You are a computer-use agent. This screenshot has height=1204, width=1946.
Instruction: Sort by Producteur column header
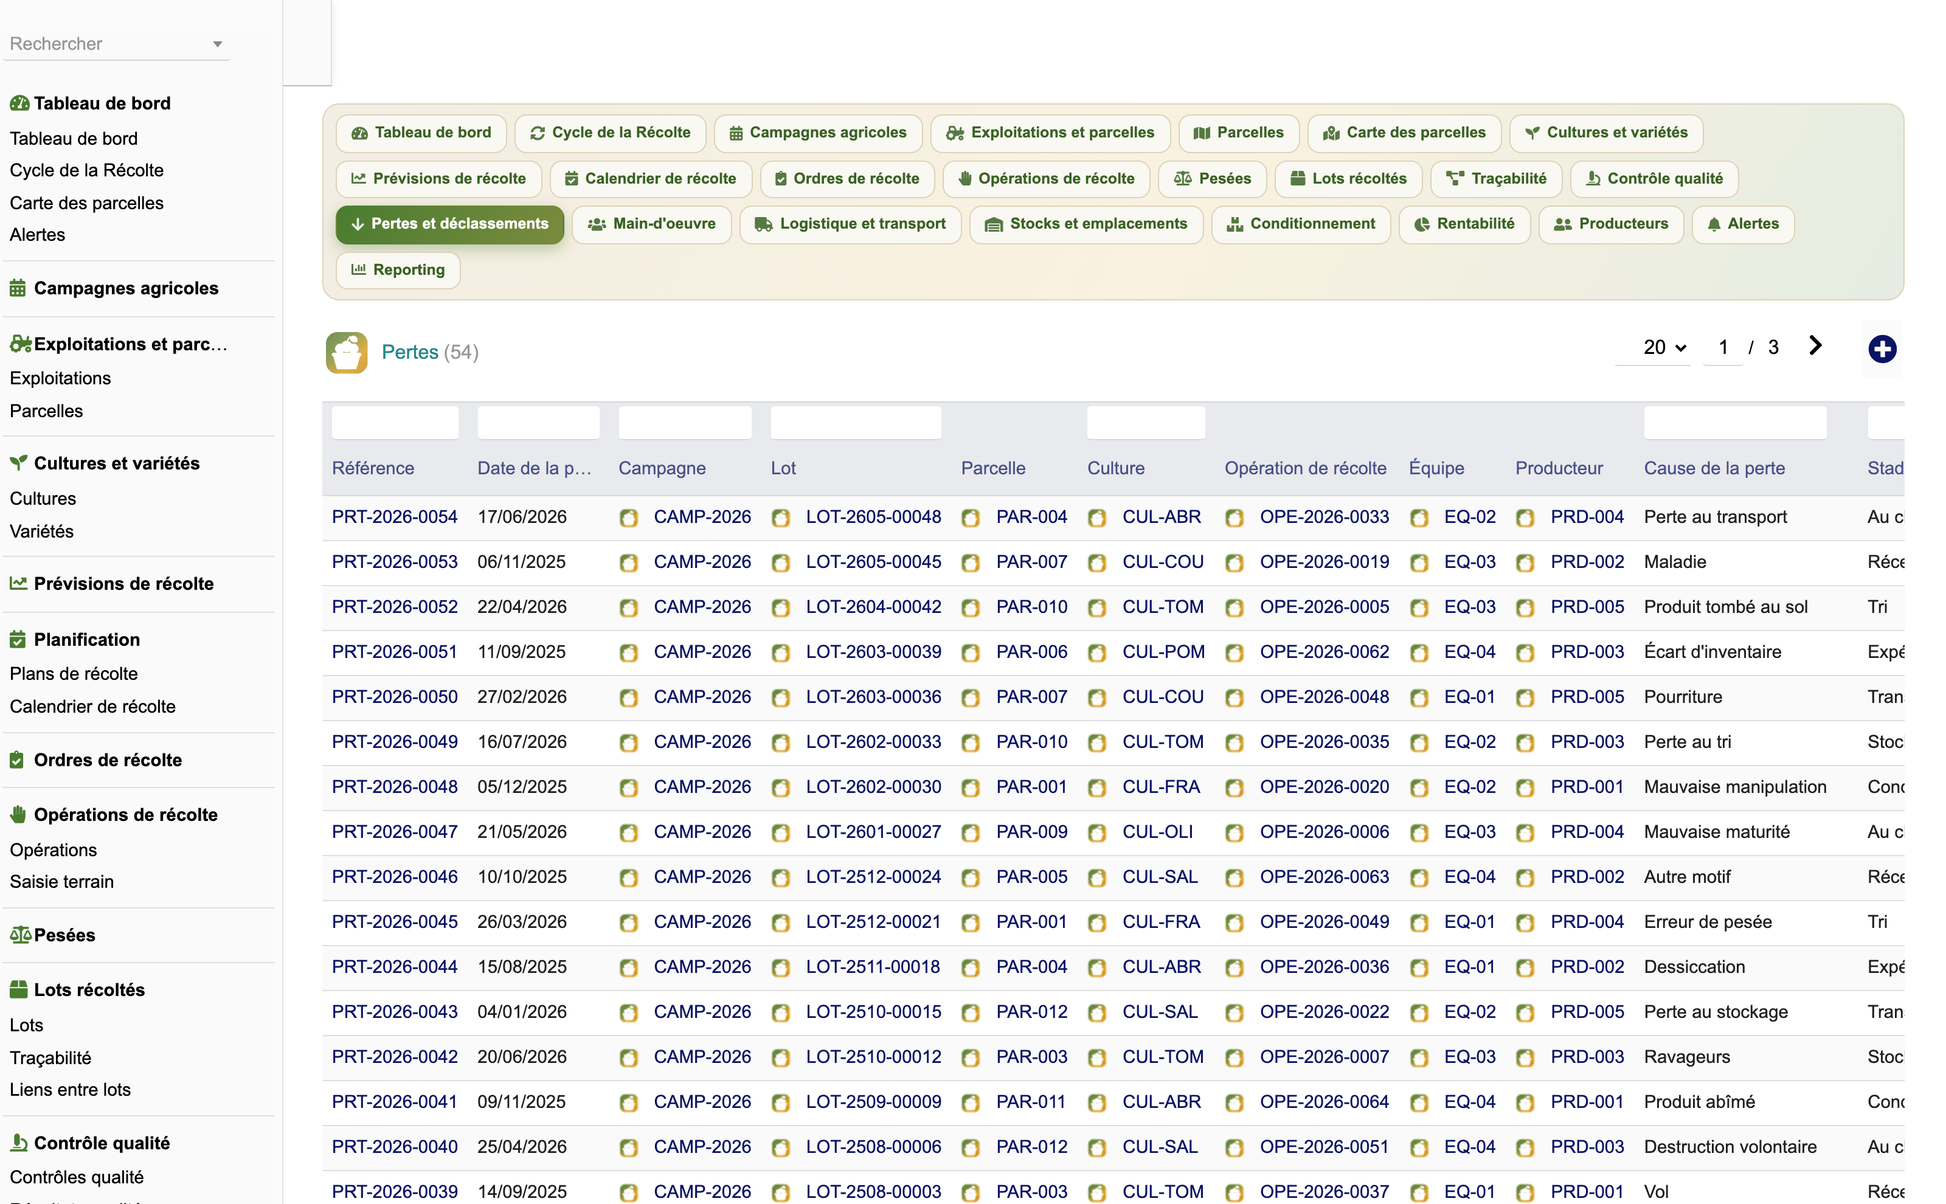coord(1559,468)
